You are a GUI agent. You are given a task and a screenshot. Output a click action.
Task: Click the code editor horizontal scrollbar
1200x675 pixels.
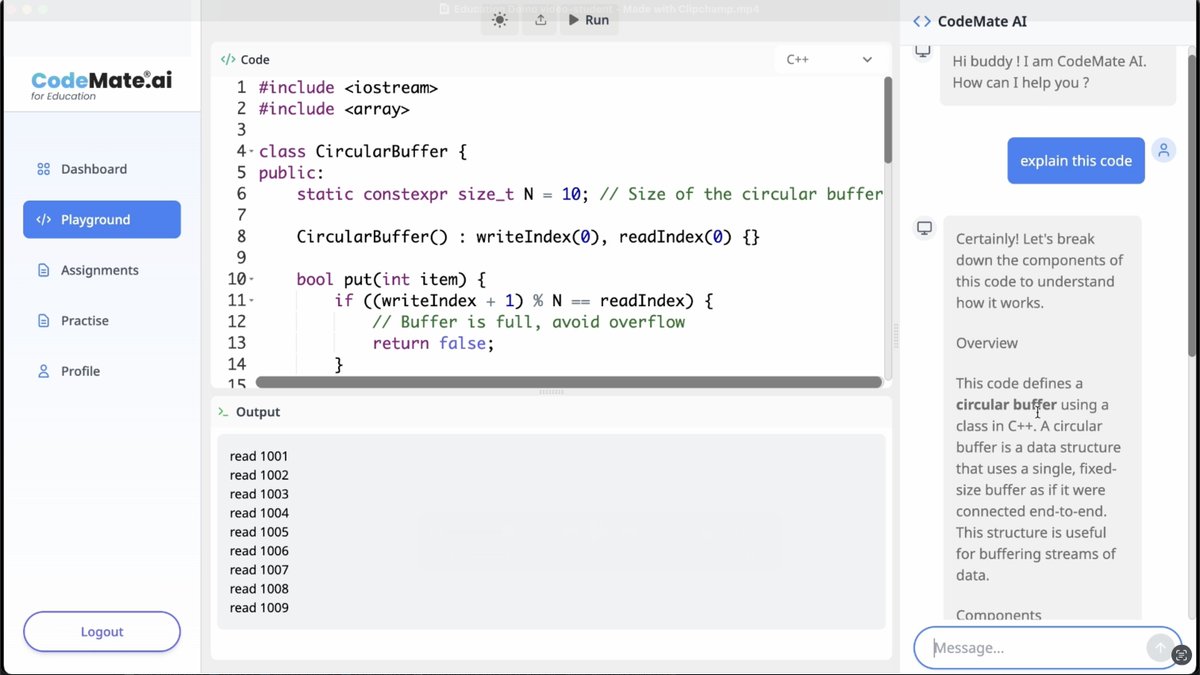[x=568, y=382]
